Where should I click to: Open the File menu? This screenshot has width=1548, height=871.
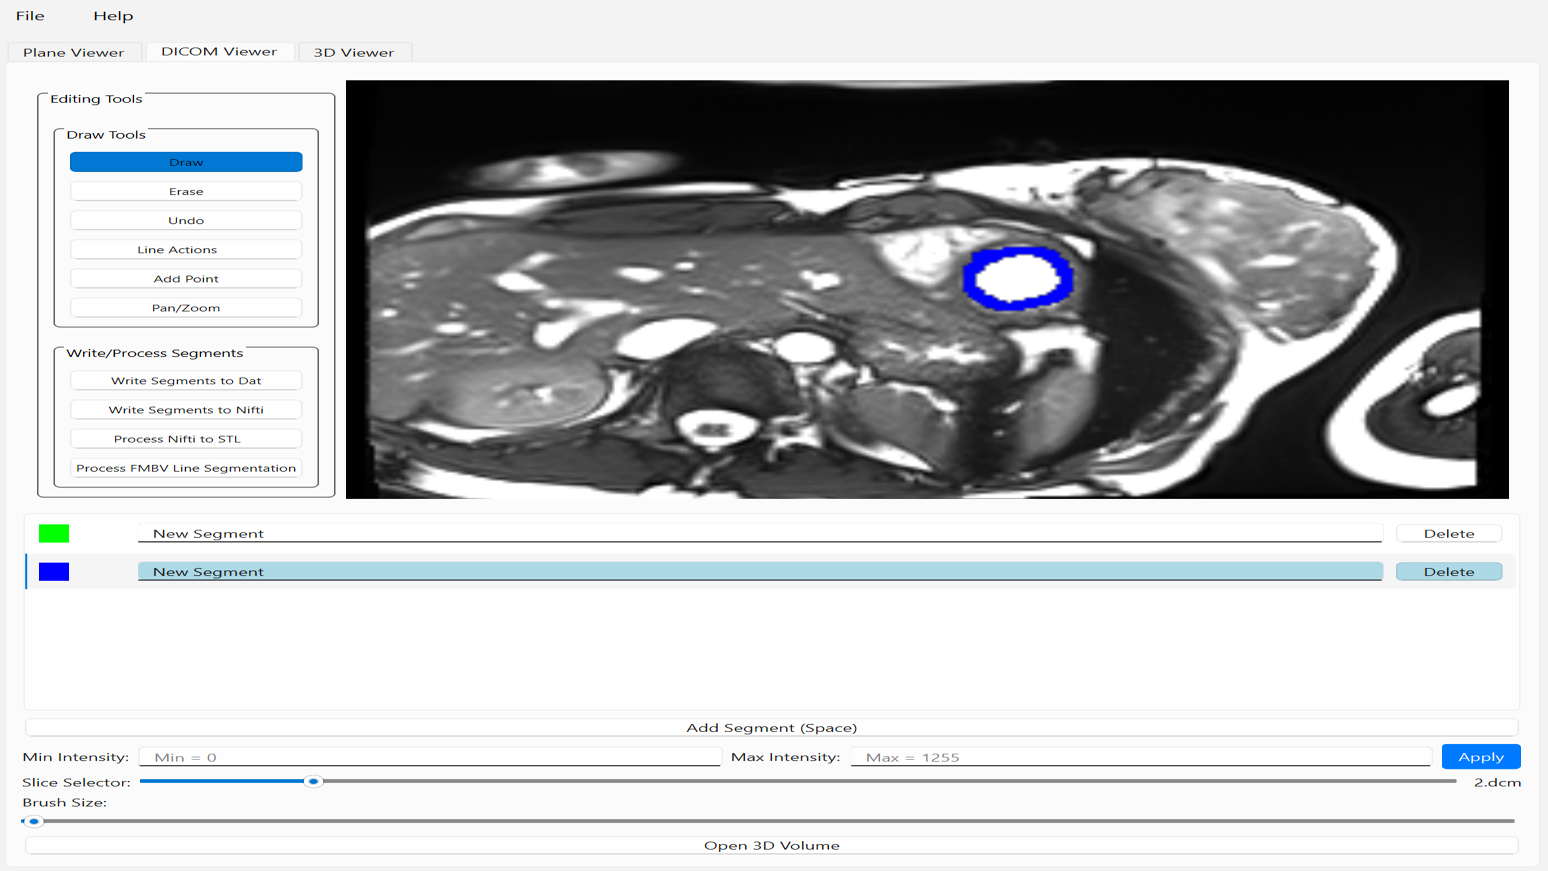(x=30, y=16)
